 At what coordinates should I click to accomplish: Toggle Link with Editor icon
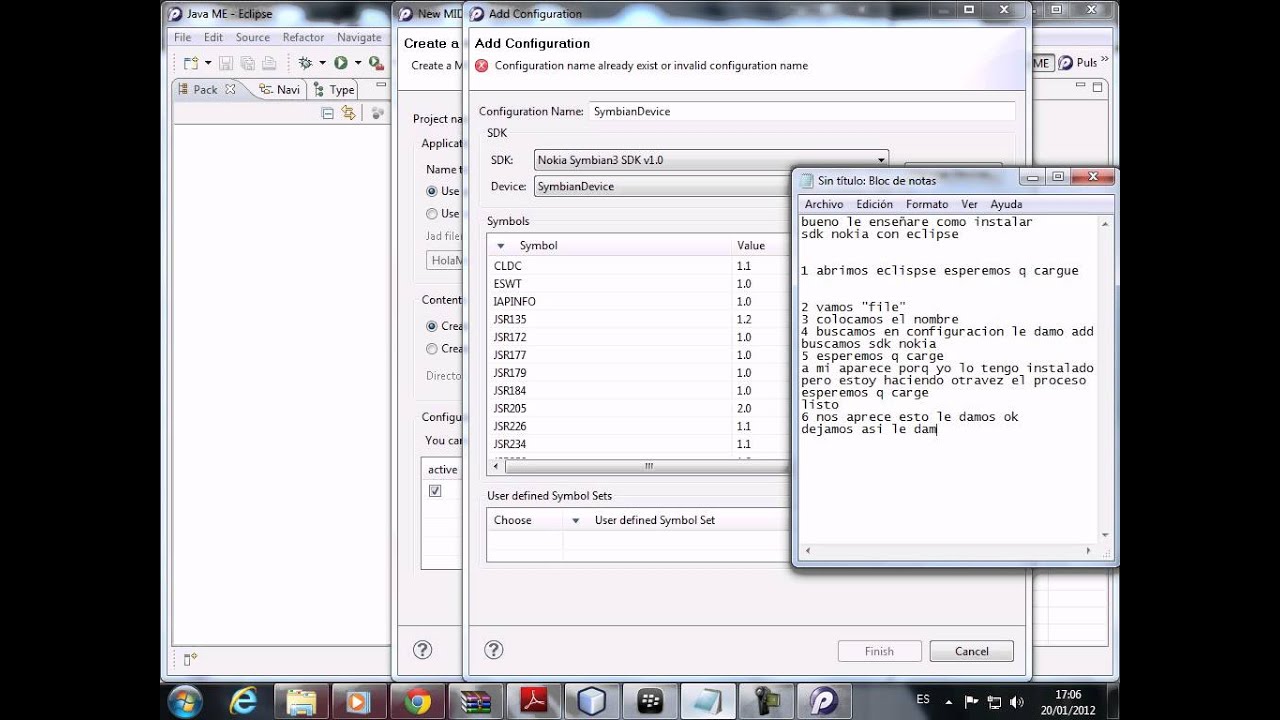click(x=348, y=113)
